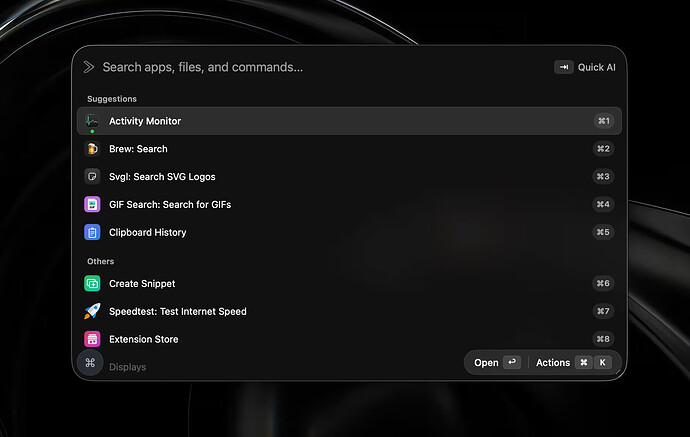Select Brew: Search command
690x437 pixels.
349,149
